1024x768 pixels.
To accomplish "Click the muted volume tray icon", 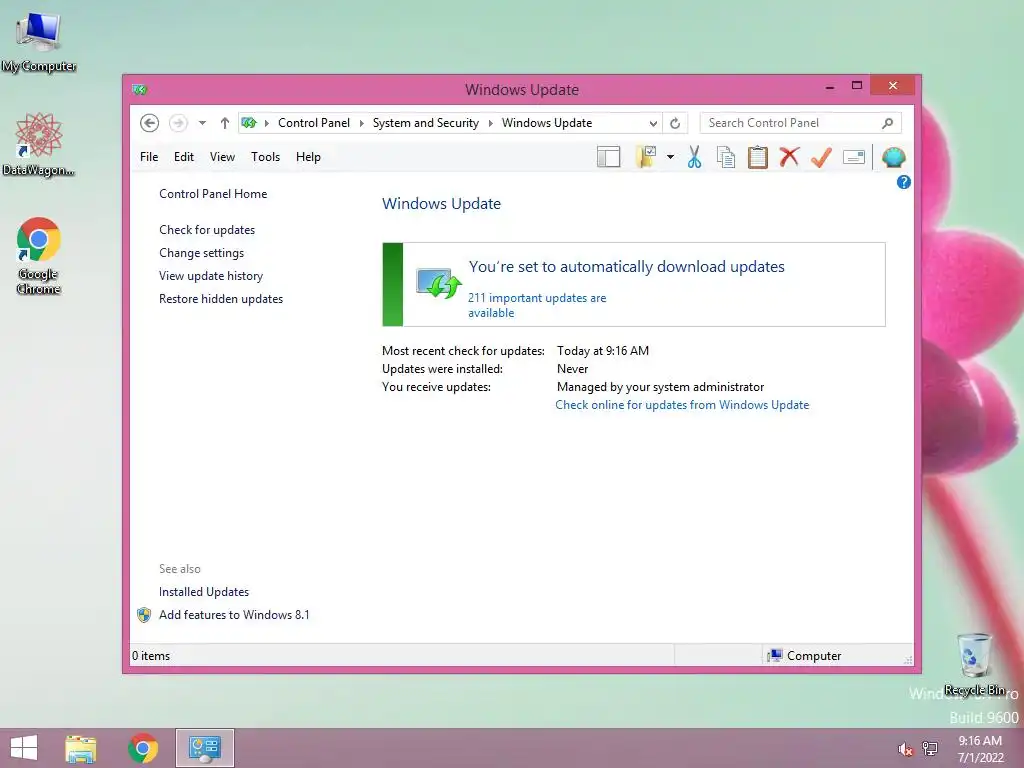I will [x=905, y=749].
